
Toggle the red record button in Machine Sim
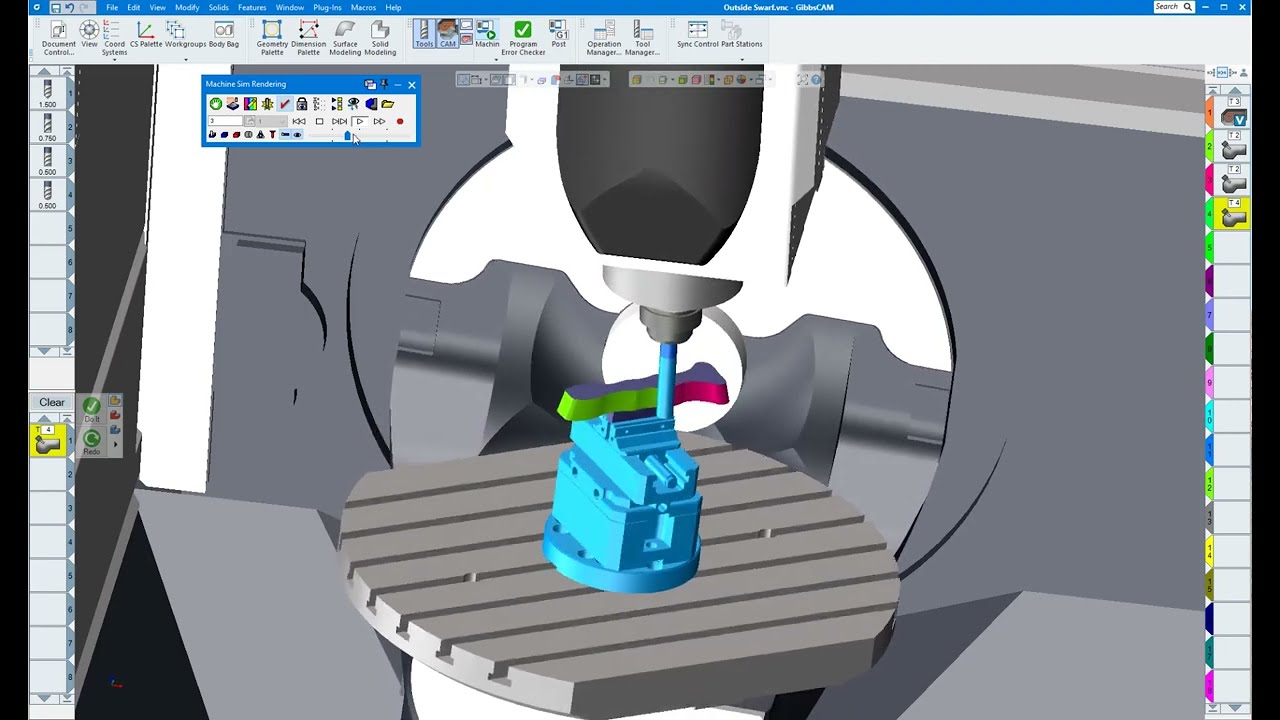[x=400, y=122]
